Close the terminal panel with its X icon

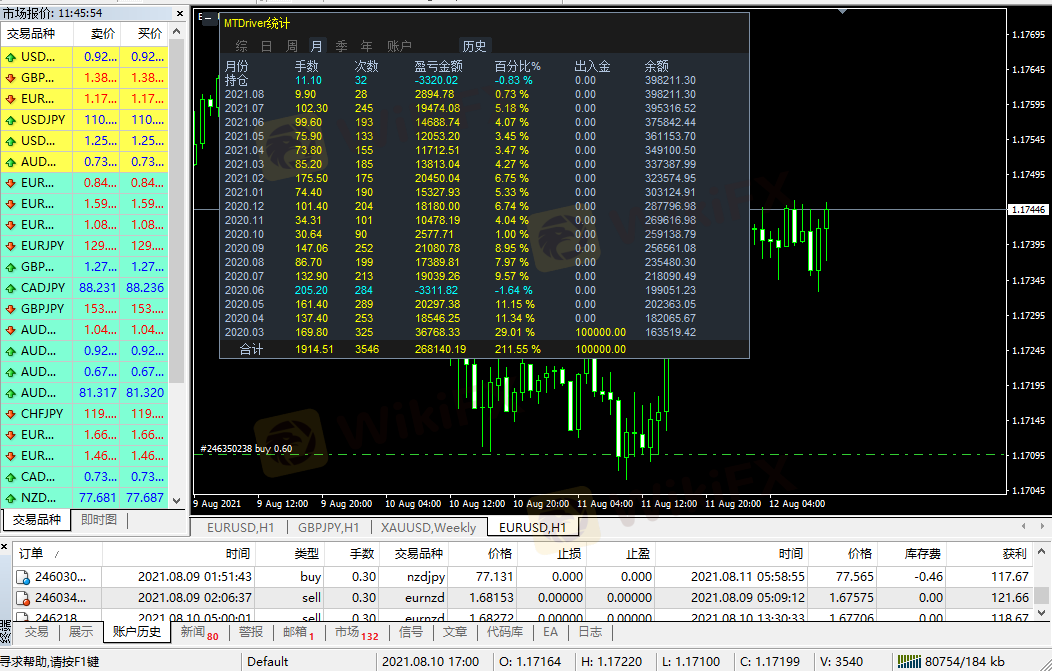[6, 548]
